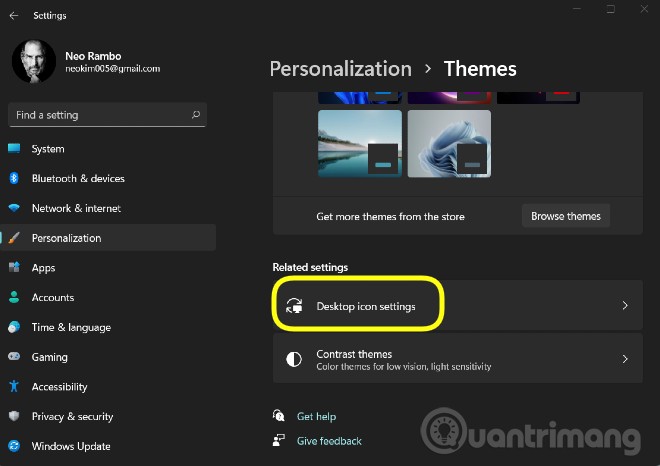The image size is (660, 466).
Task: Click 'Get more themes from the store' text
Action: pos(390,216)
